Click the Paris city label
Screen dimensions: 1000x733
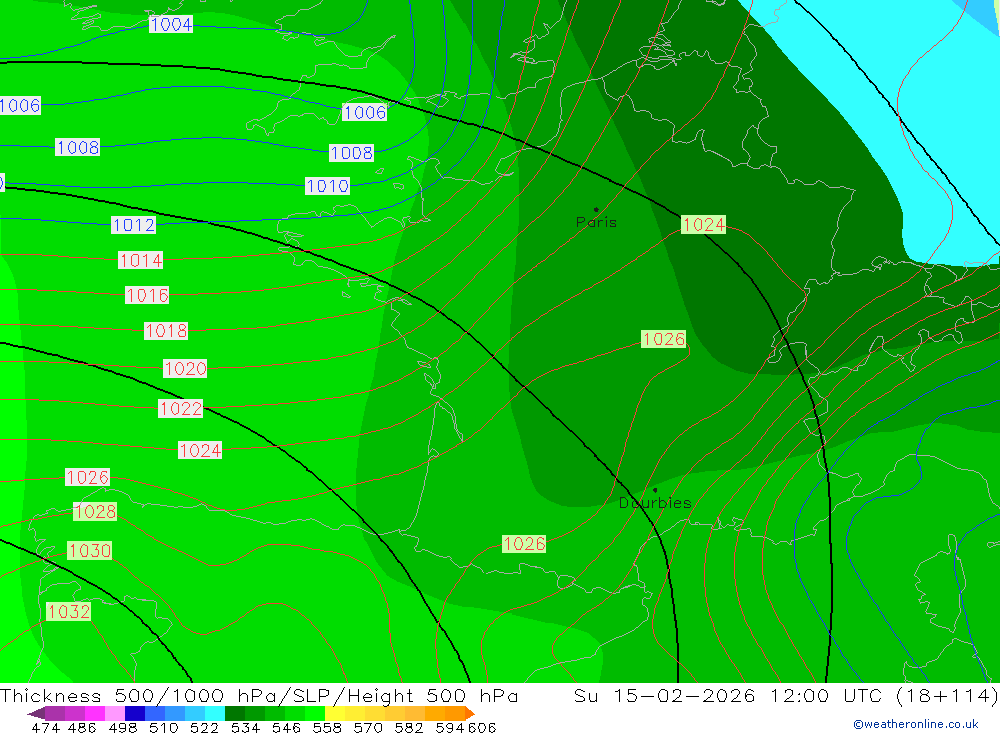pos(596,222)
